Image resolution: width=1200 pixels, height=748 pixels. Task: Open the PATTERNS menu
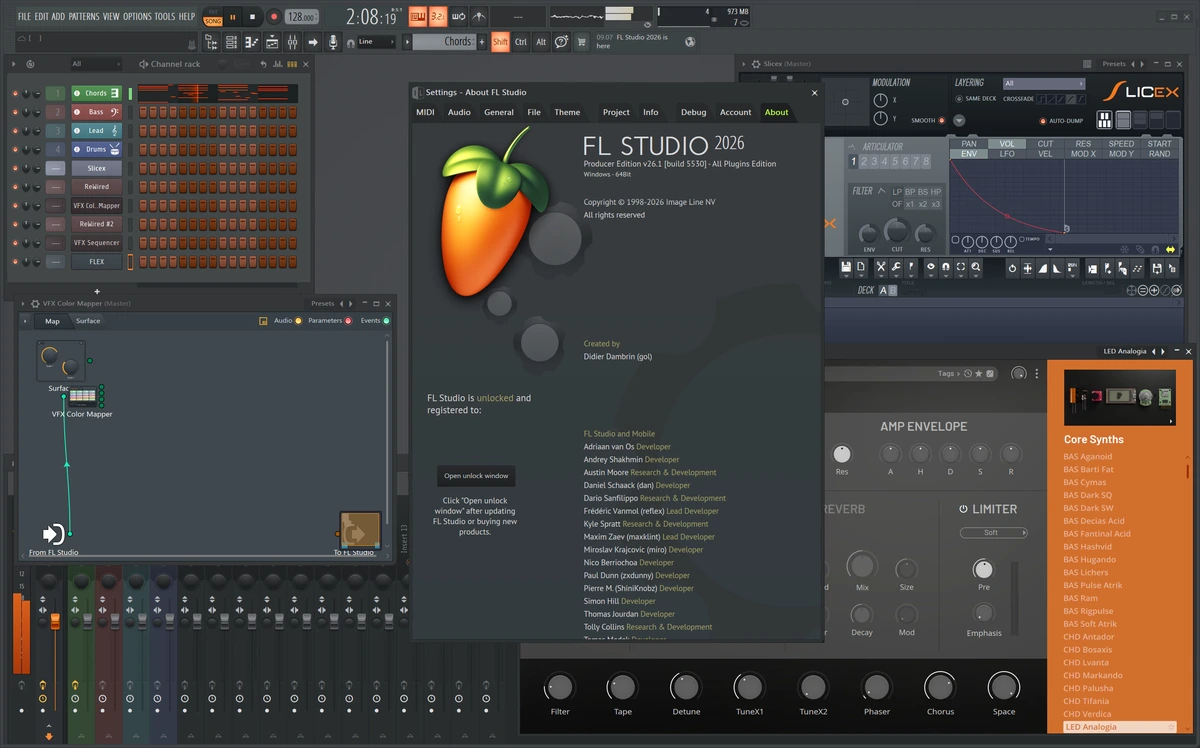(84, 17)
